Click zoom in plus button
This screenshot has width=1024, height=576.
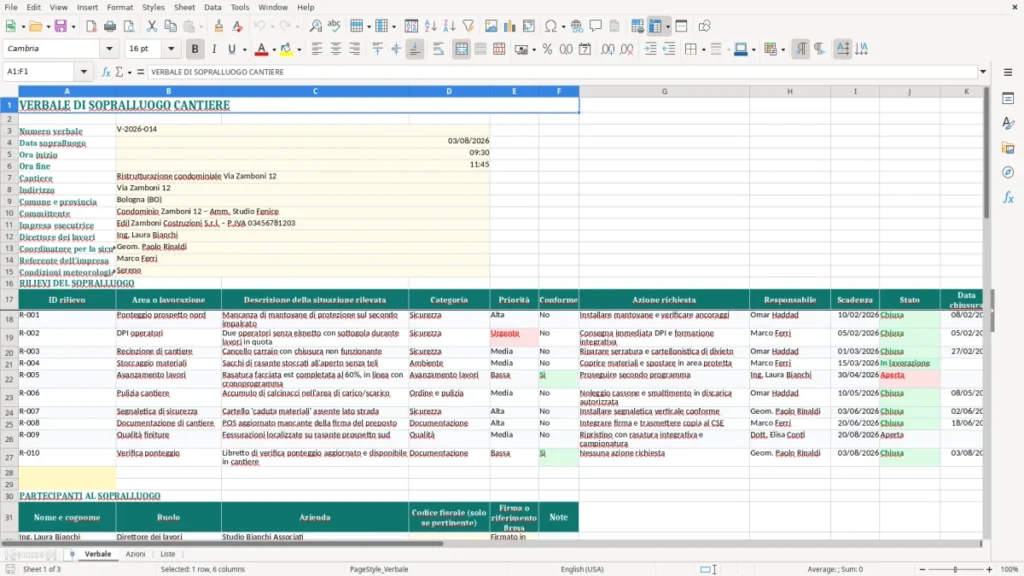[989, 569]
